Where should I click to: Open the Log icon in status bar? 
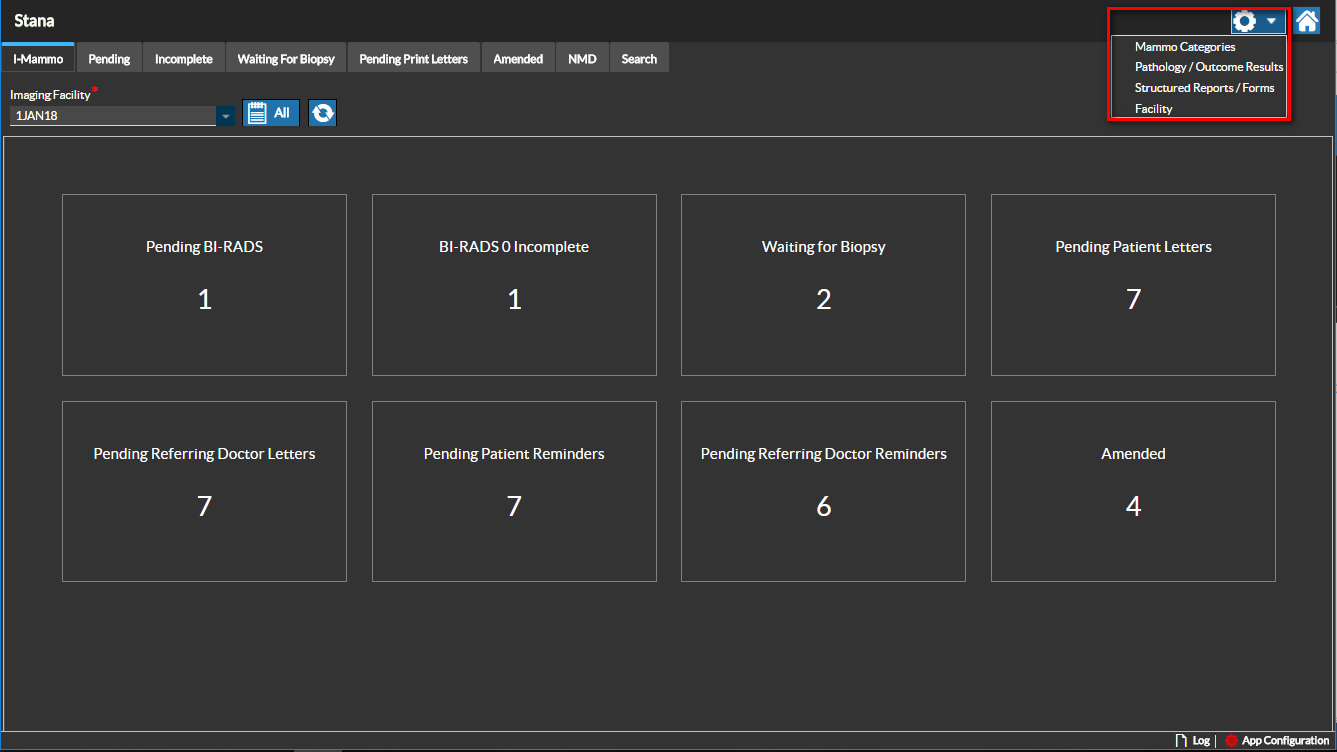point(1192,741)
